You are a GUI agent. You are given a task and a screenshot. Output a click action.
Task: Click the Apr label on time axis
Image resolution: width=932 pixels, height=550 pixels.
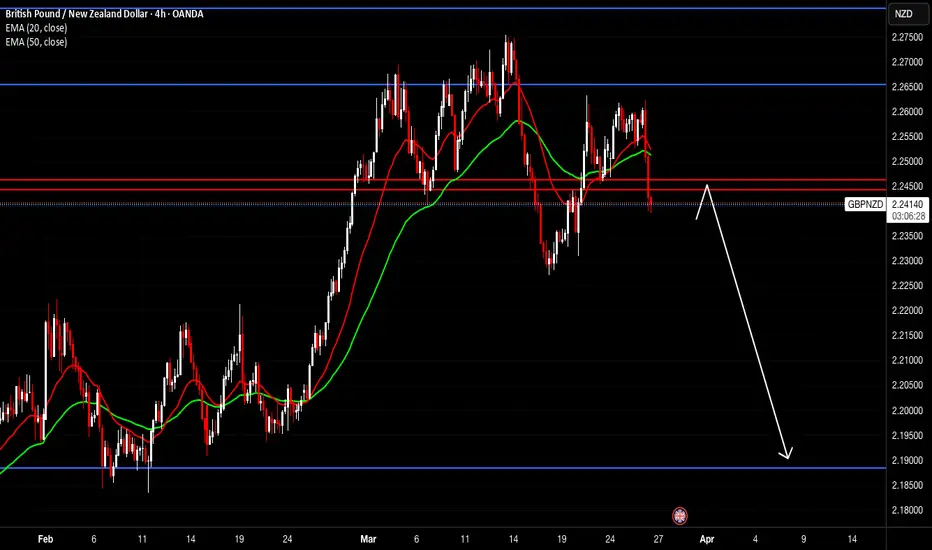pos(707,539)
